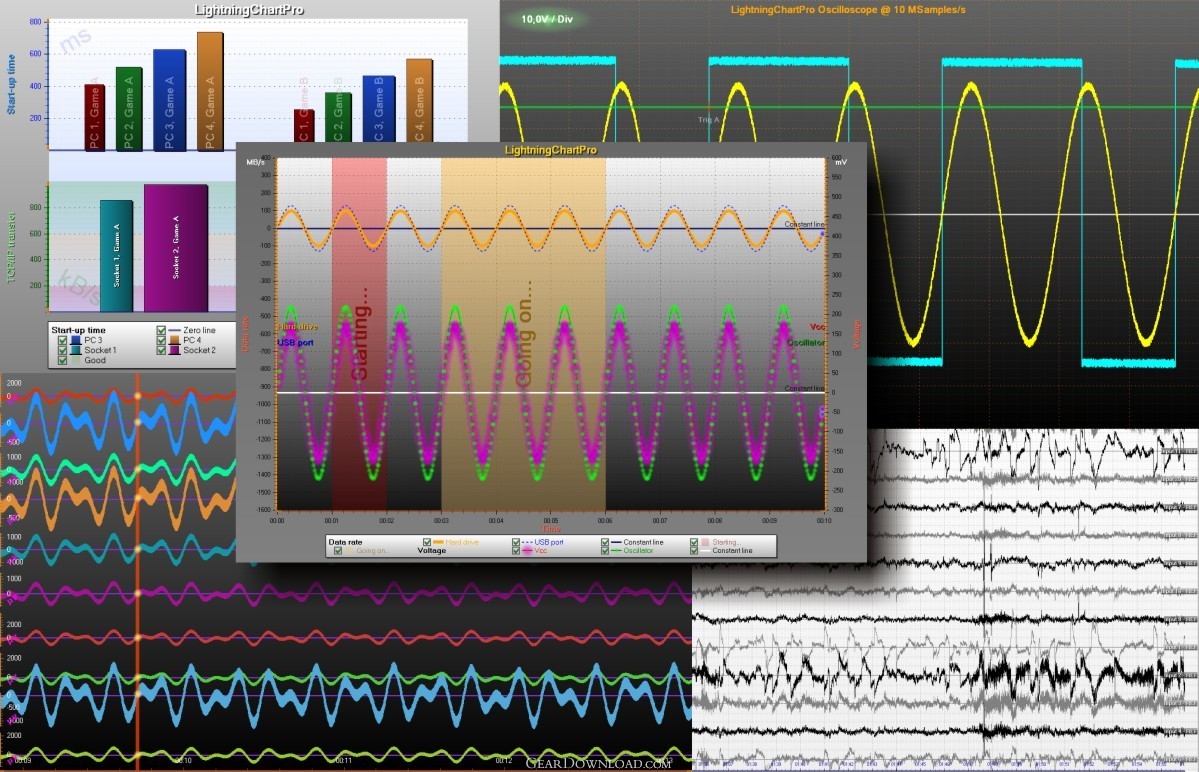The image size is (1199, 772).
Task: Click the Data rate legend heading
Action: click(346, 542)
